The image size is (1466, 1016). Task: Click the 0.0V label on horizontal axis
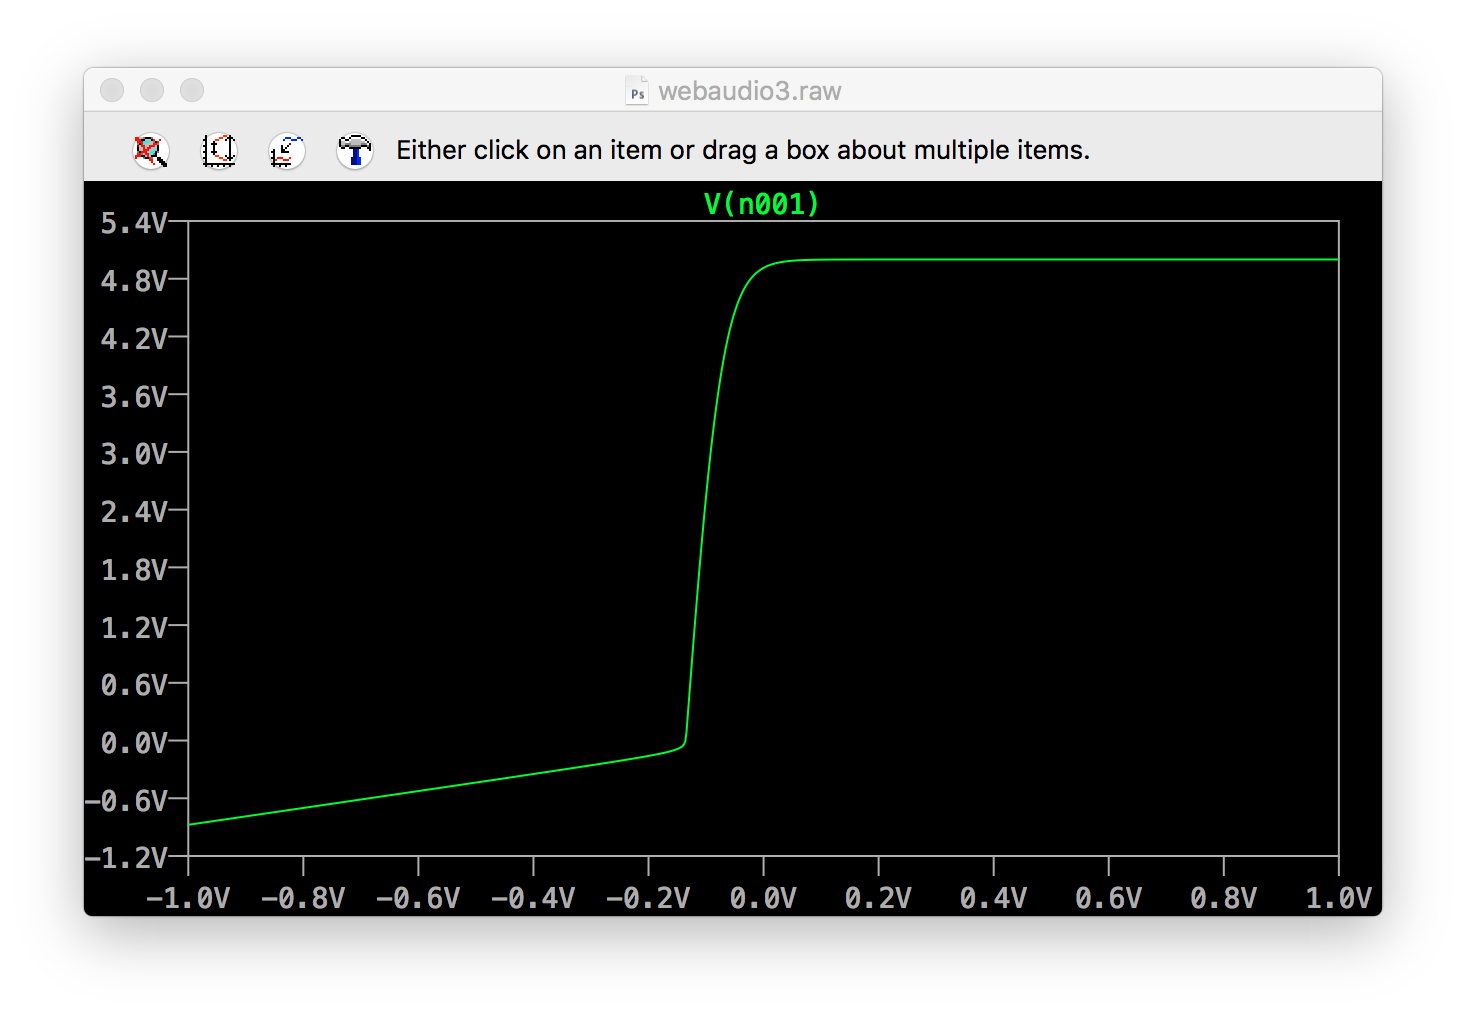762,898
